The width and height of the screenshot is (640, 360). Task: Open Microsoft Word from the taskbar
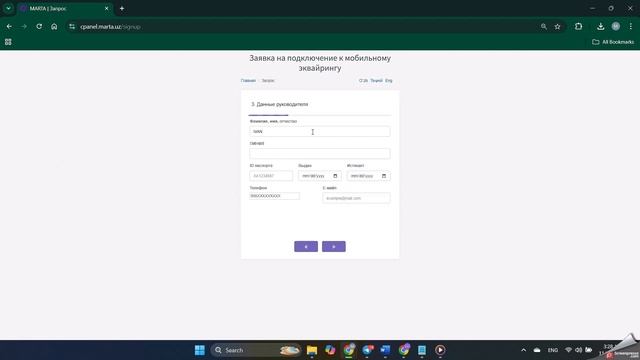(385, 350)
